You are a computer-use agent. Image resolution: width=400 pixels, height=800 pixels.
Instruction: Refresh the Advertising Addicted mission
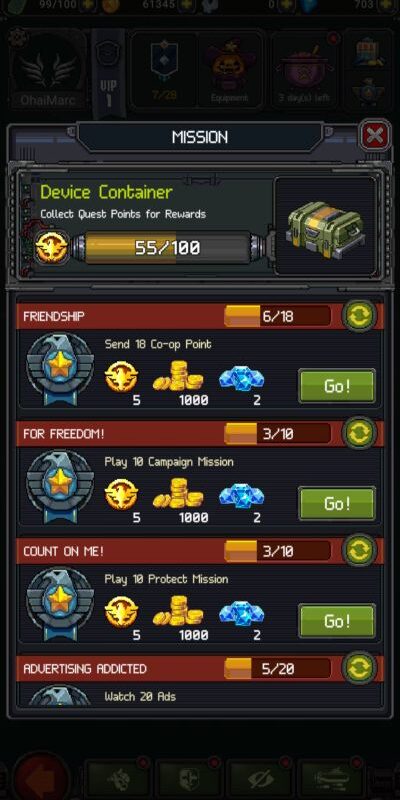[x=361, y=668]
